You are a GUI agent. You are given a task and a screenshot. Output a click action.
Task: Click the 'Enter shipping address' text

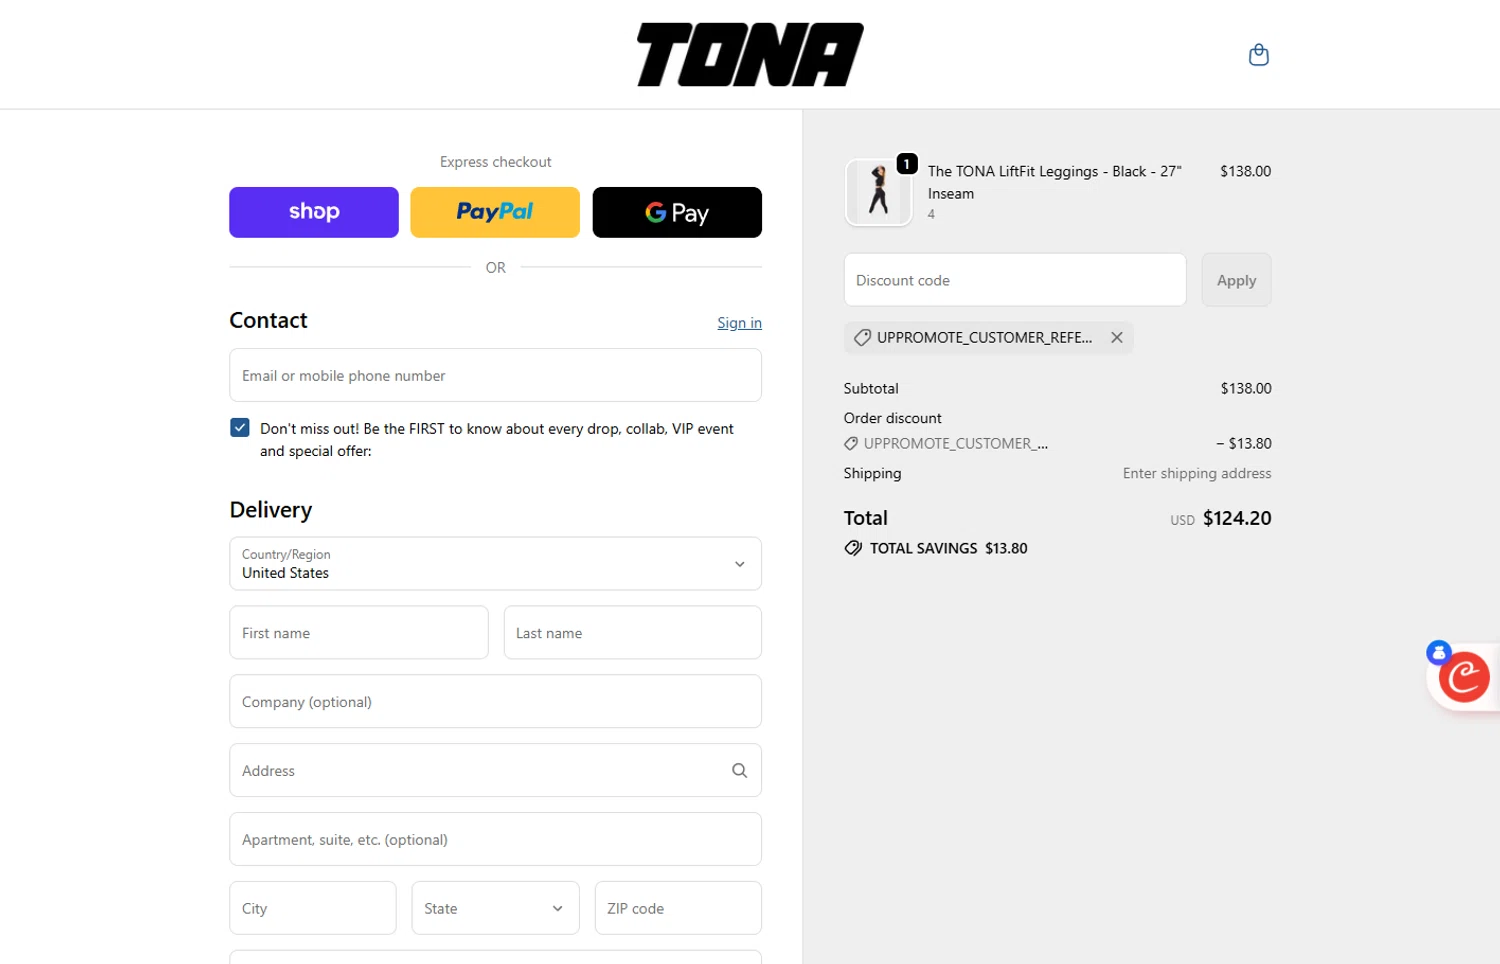pos(1197,473)
